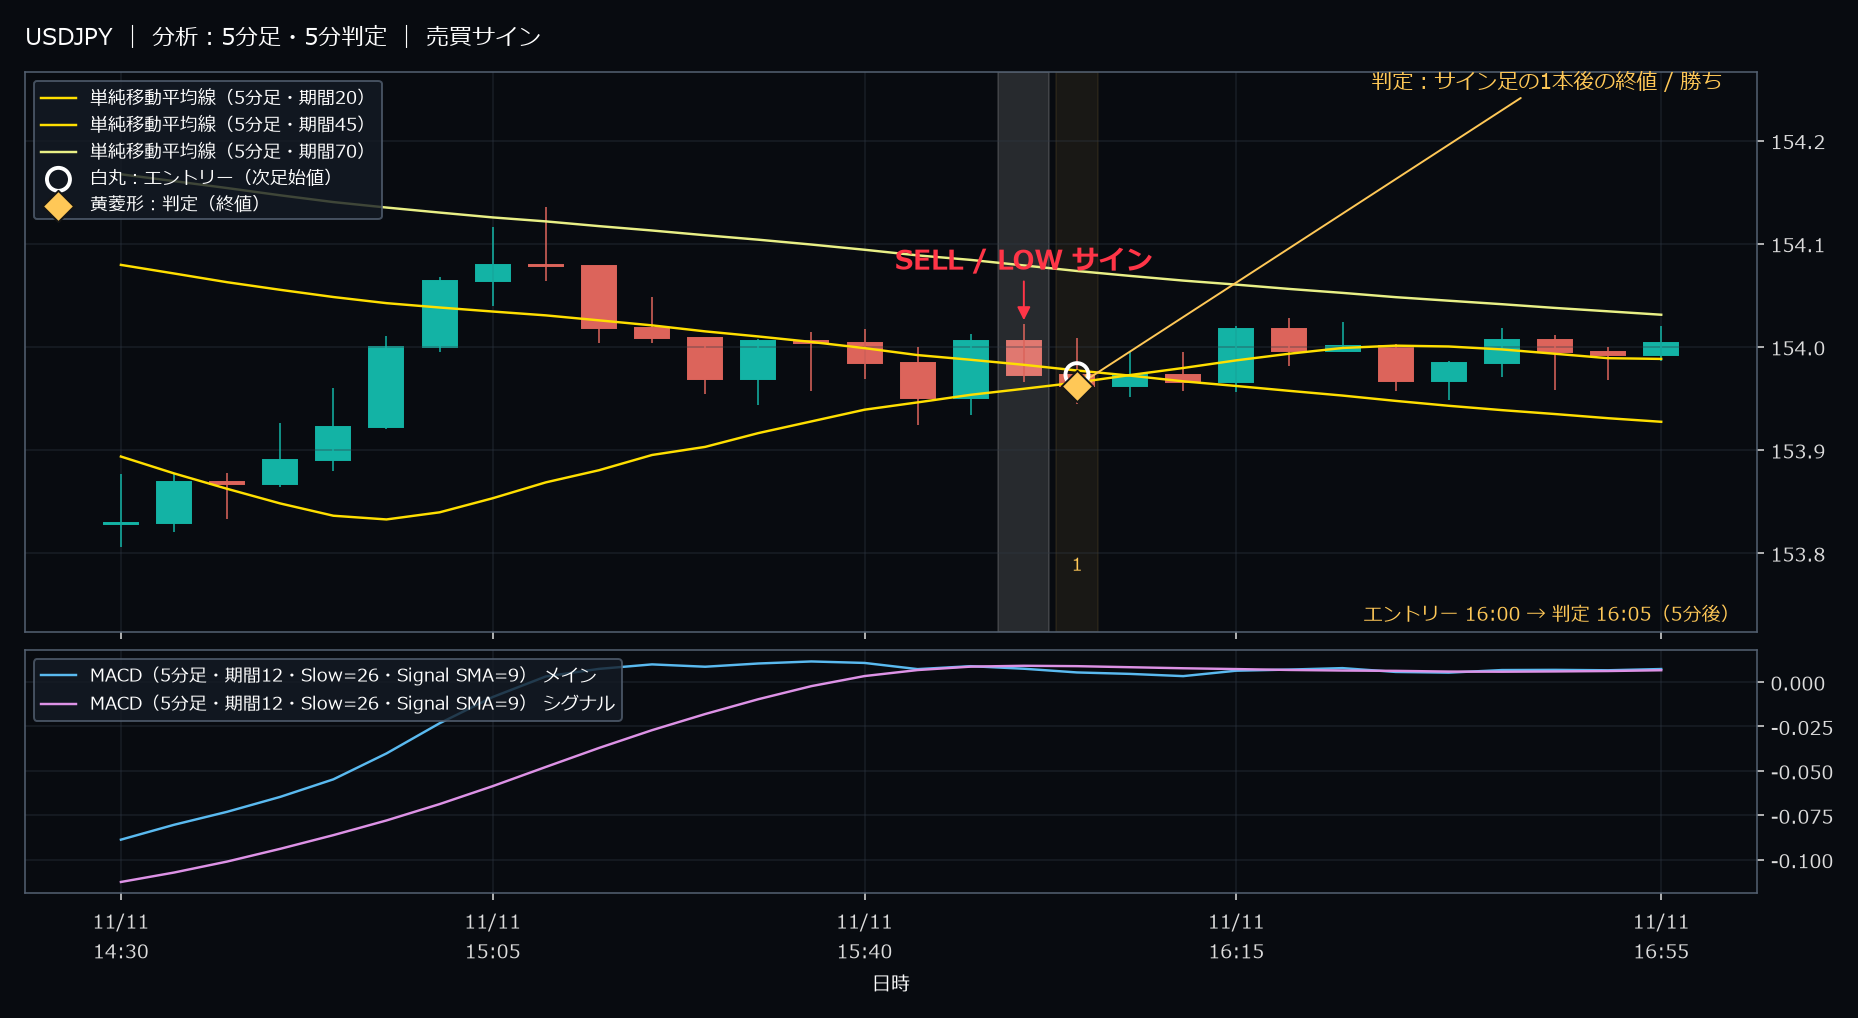Click the MACD メイン legend entry
The height and width of the screenshot is (1018, 1858).
tap(318, 675)
